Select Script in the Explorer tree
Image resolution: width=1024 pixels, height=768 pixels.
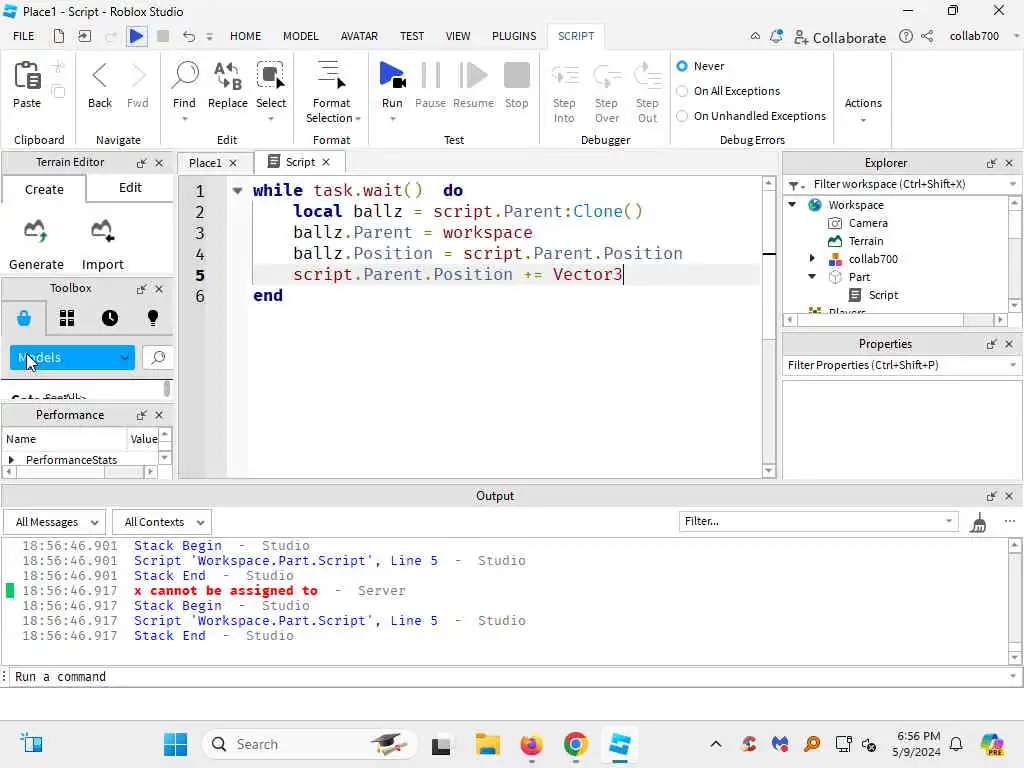click(x=883, y=295)
